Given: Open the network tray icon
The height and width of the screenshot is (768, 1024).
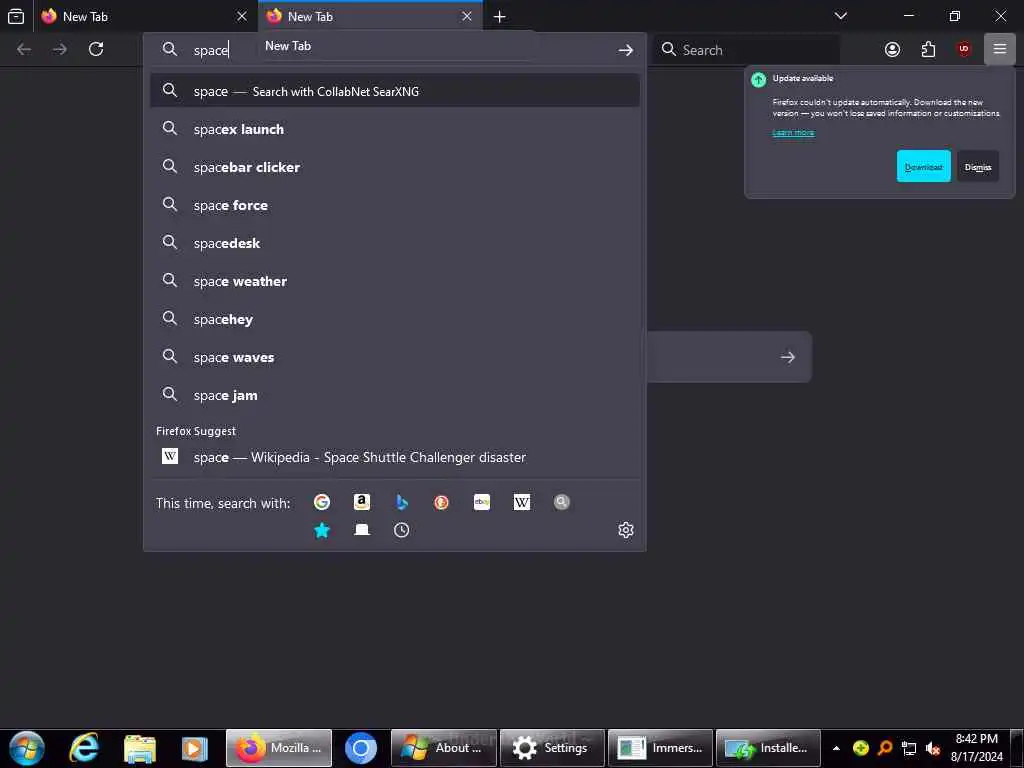Looking at the screenshot, I should 909,748.
